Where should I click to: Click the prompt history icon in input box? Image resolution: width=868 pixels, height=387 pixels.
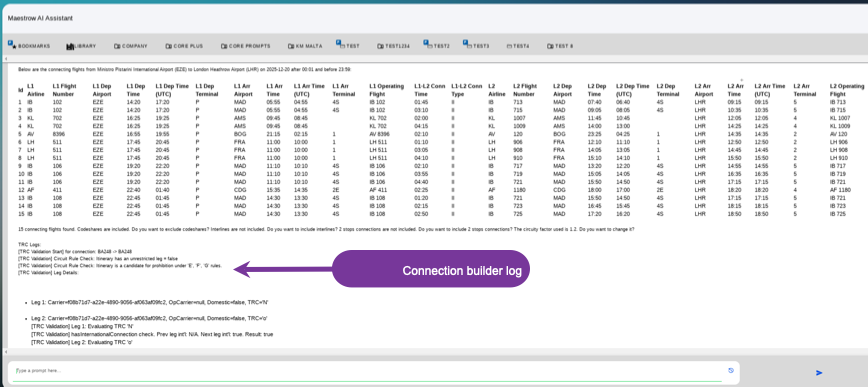point(731,370)
